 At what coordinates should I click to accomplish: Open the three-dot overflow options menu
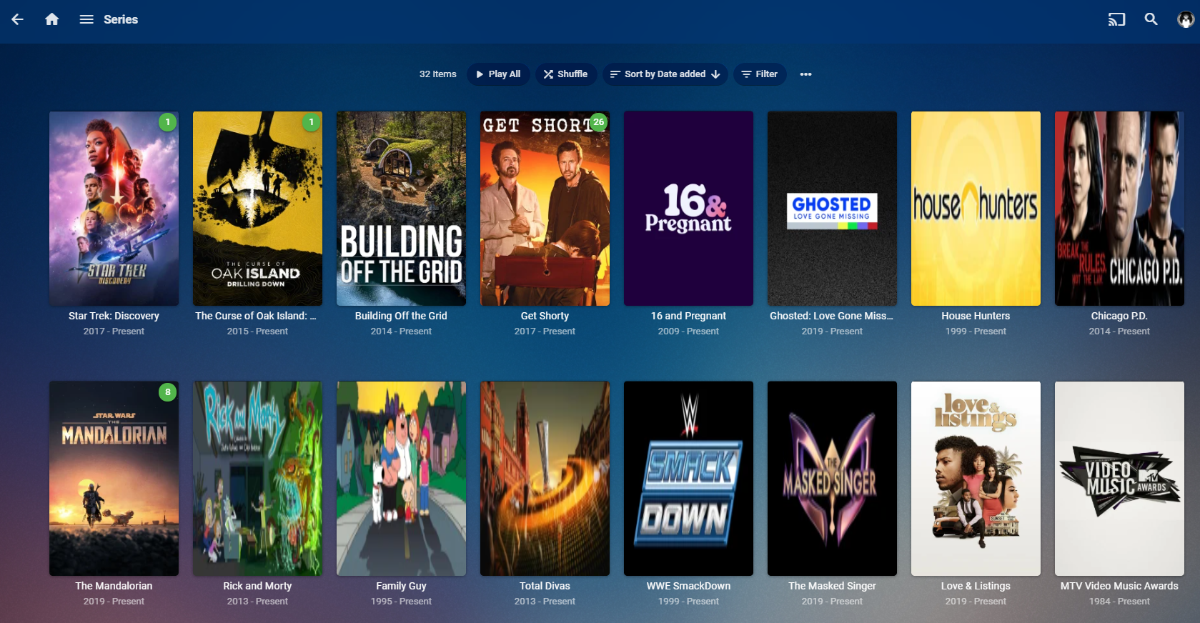806,73
